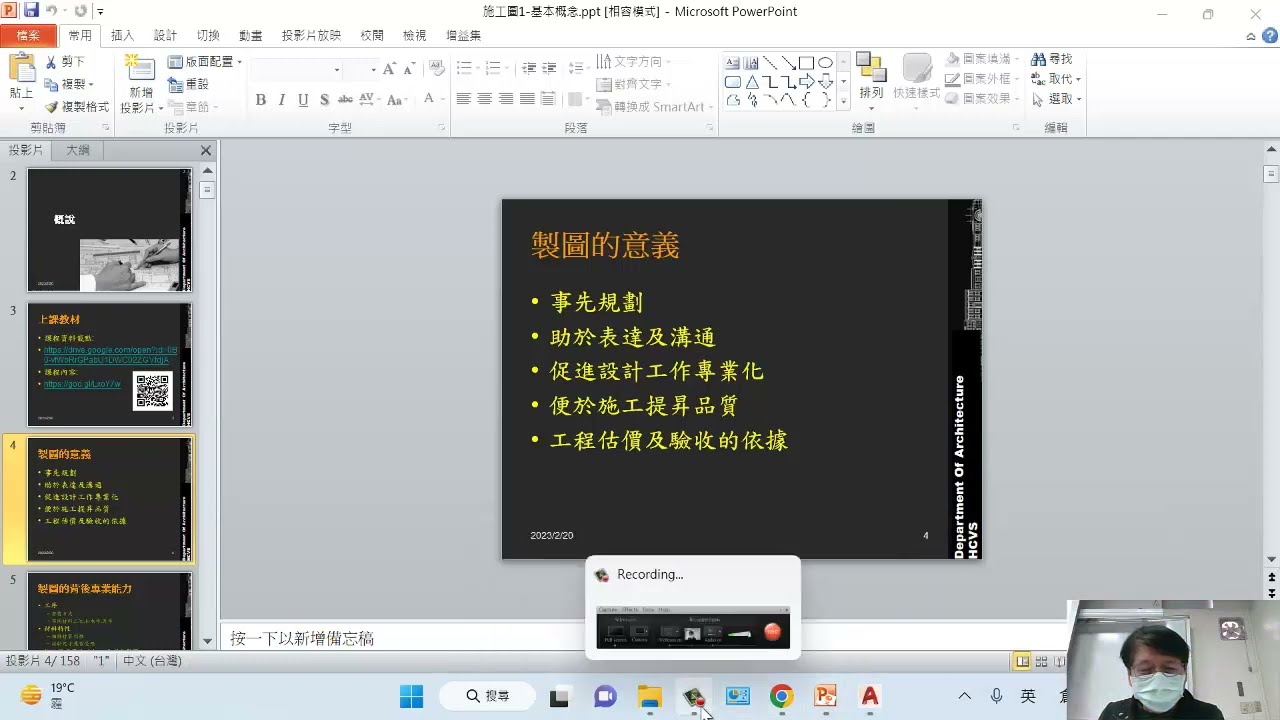The width and height of the screenshot is (1280, 720).
Task: Open paragraph dialog launcher in 段落 group
Action: (710, 128)
